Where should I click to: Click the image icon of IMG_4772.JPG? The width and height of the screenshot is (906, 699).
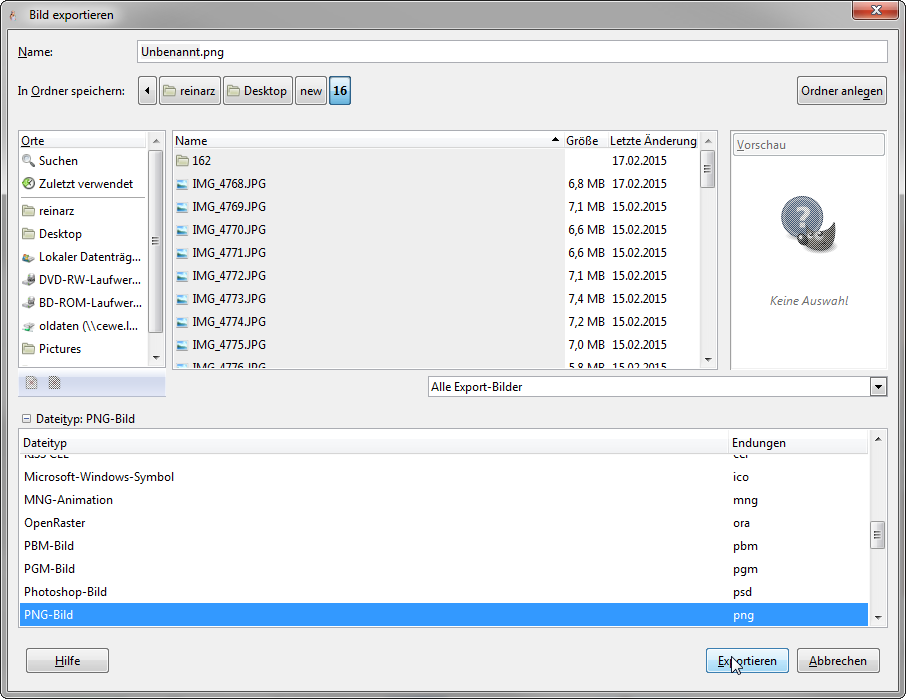coord(182,276)
